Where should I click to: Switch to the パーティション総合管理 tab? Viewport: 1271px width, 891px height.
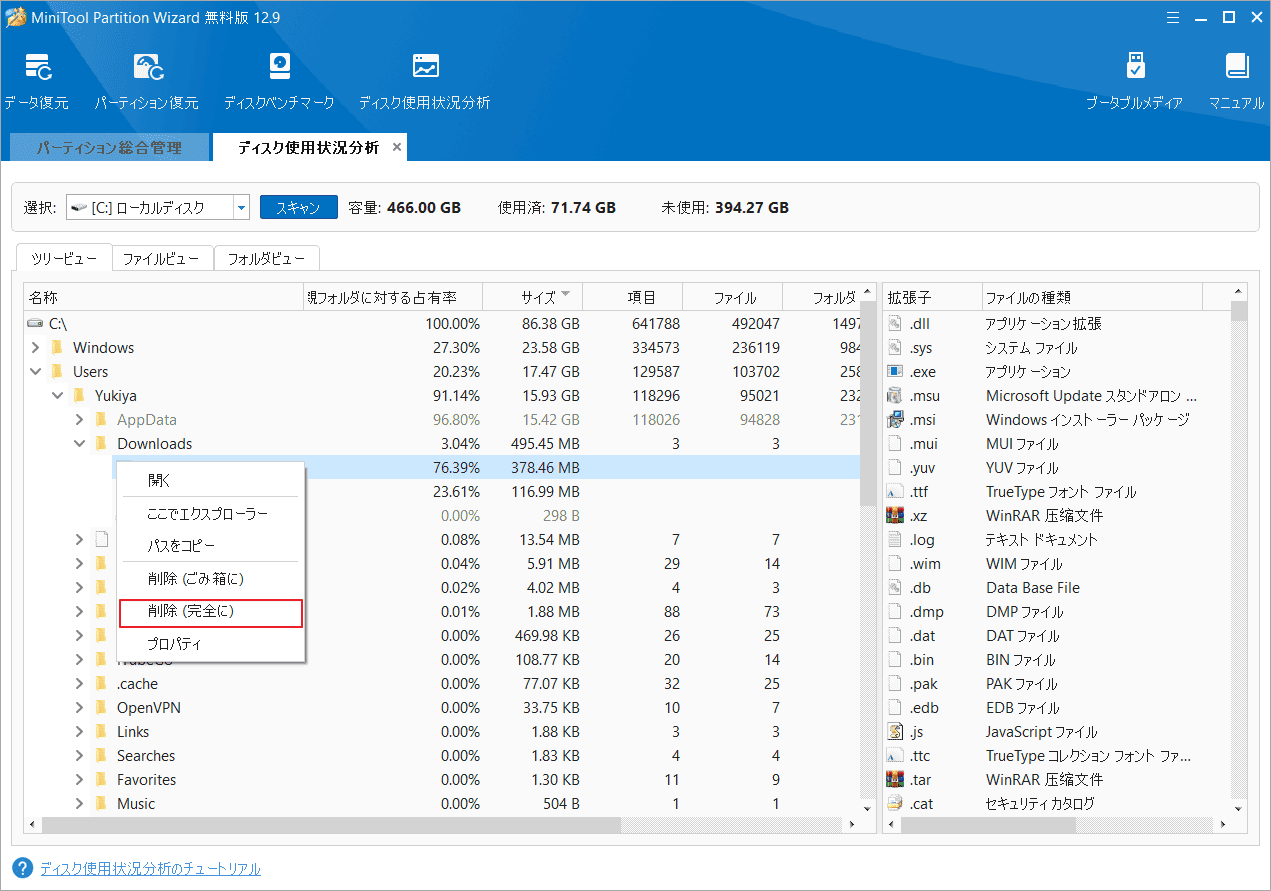coord(109,147)
